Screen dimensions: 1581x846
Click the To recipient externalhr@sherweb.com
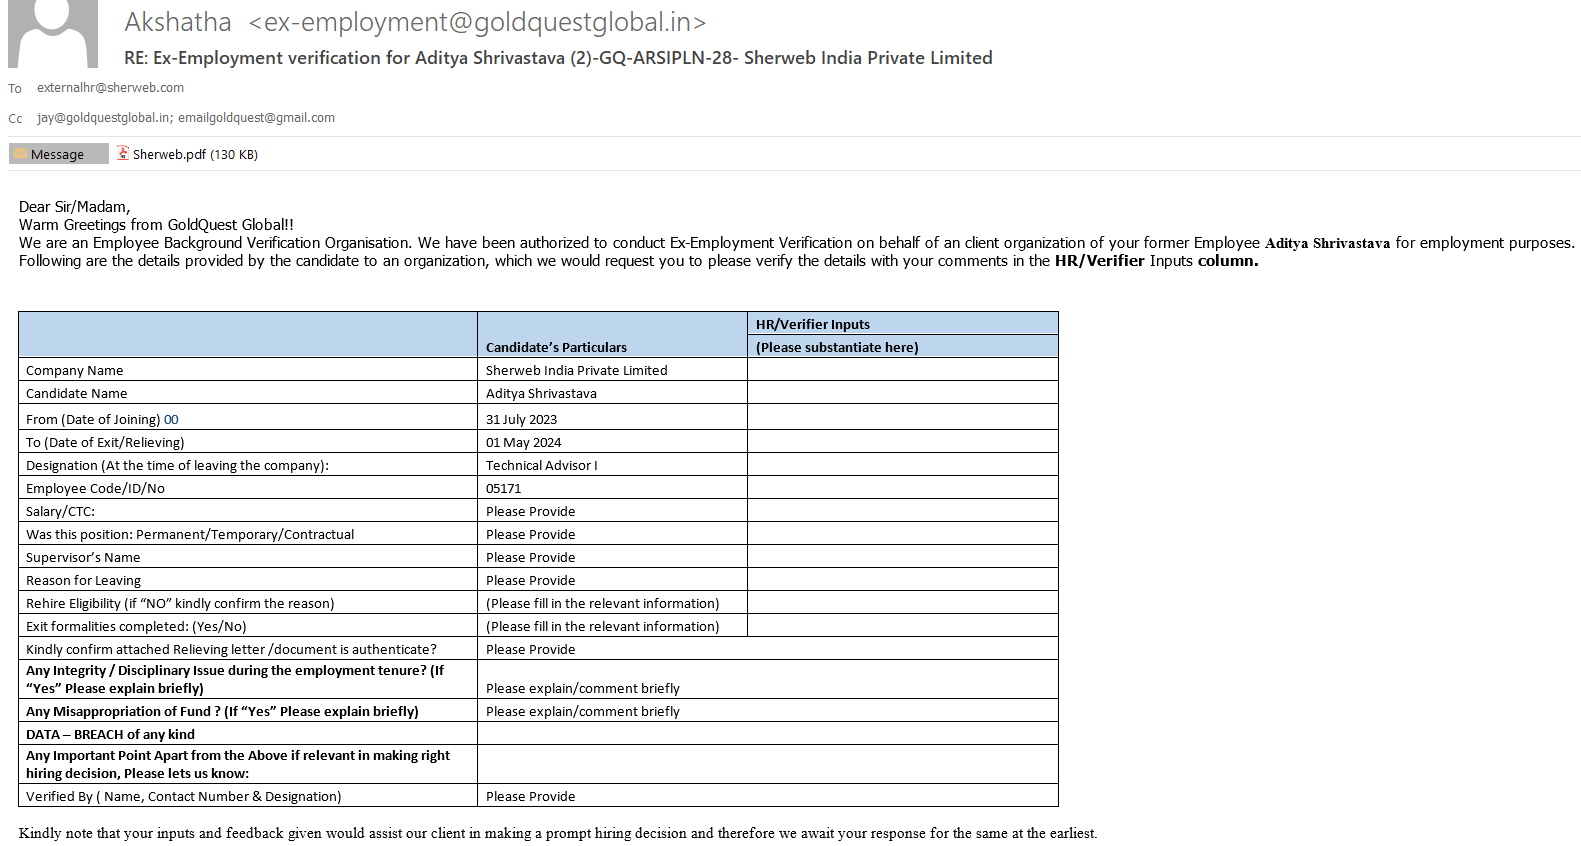(x=110, y=88)
